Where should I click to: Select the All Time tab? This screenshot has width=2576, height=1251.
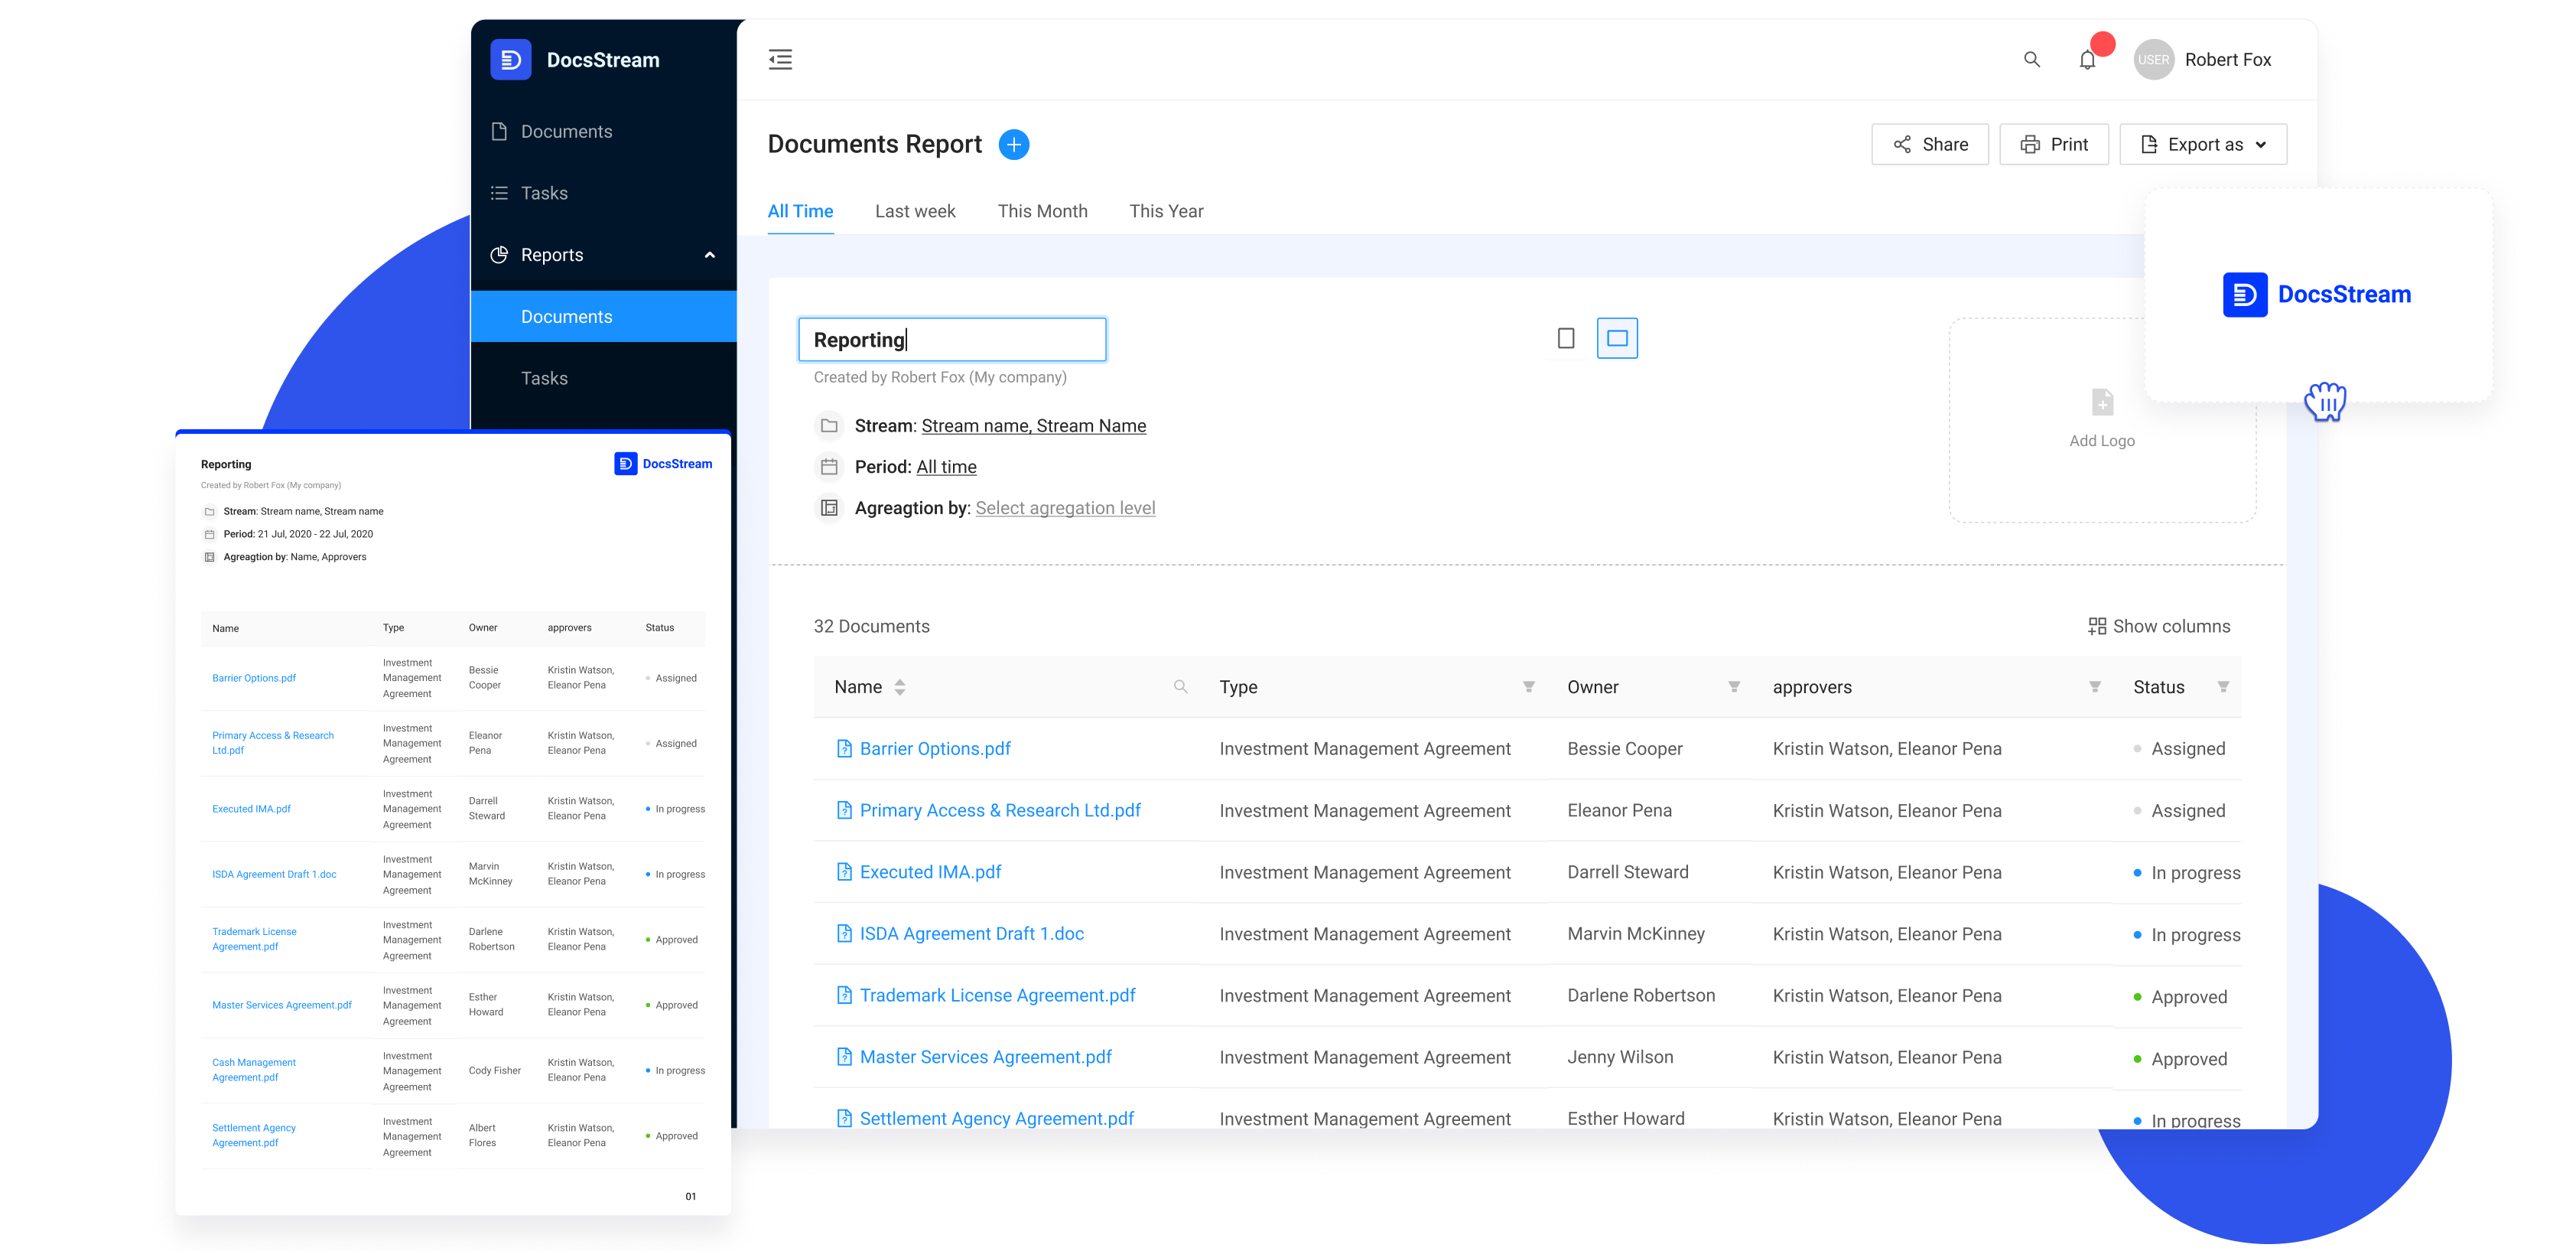point(800,210)
